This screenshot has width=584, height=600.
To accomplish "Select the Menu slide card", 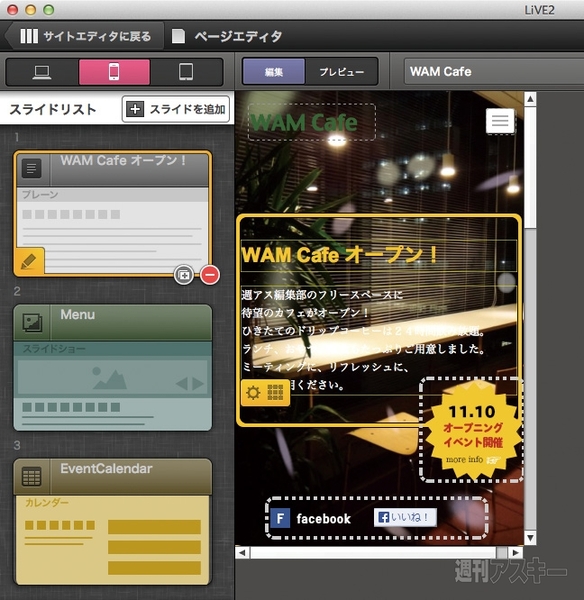I will tap(113, 367).
